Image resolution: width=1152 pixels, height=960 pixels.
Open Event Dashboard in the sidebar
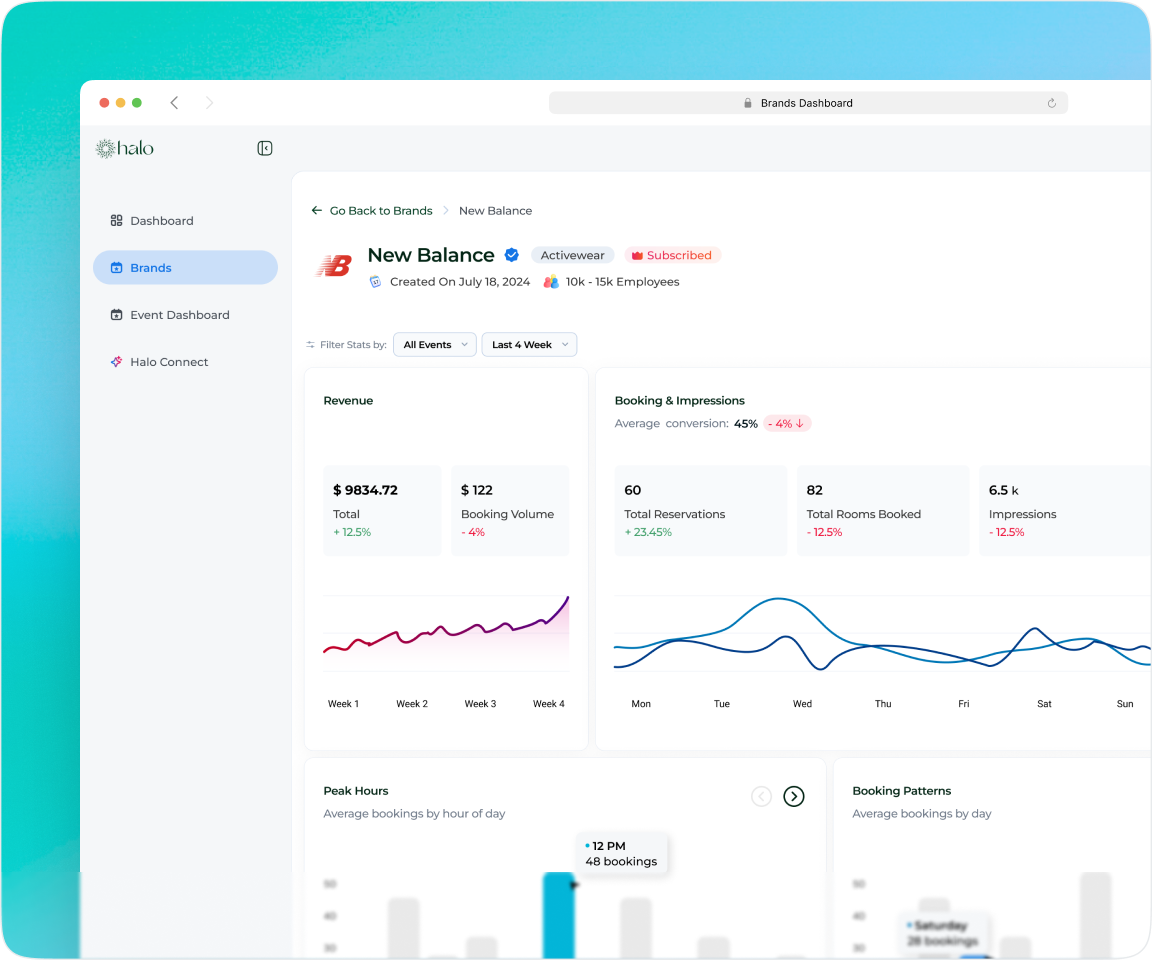point(185,314)
